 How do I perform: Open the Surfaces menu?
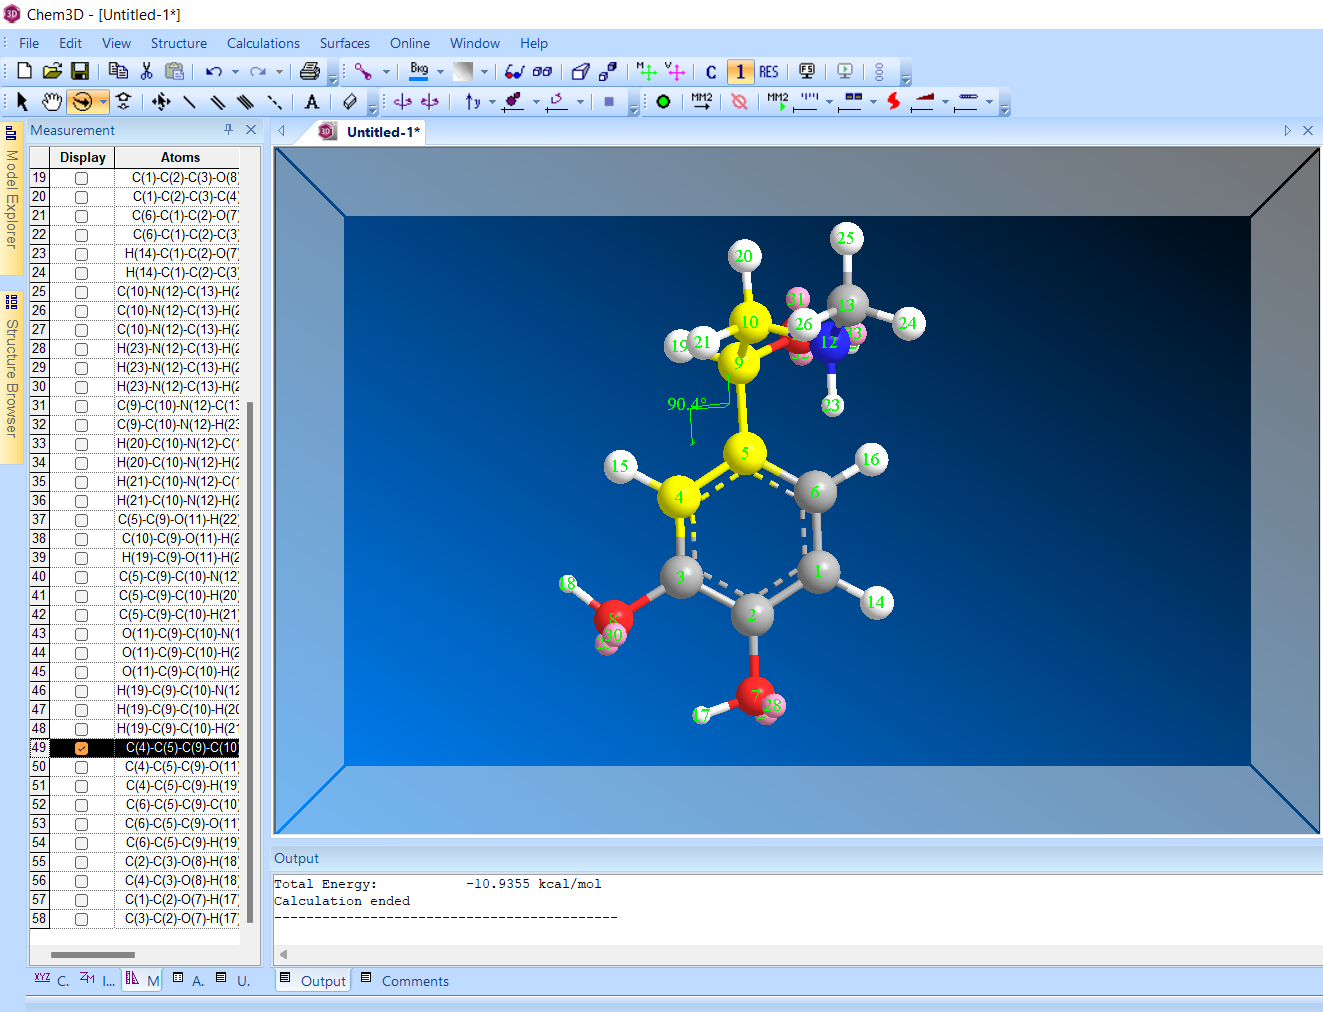[345, 43]
